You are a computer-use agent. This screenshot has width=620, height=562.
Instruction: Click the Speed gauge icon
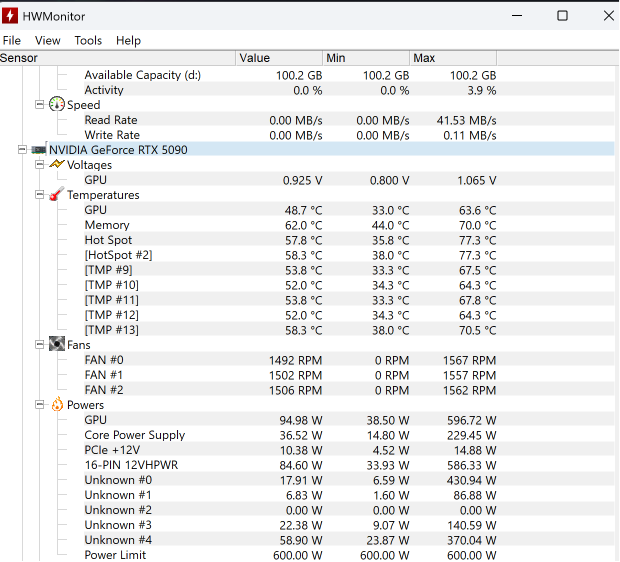point(57,104)
